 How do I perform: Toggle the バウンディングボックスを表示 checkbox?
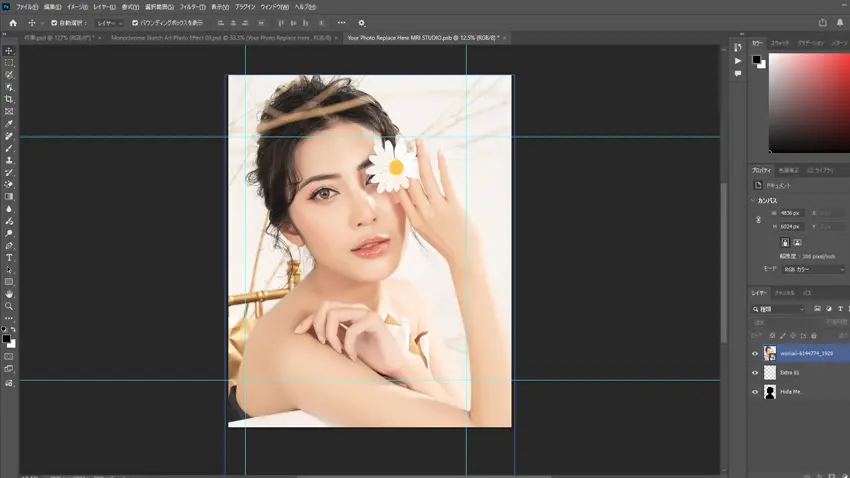coord(135,23)
